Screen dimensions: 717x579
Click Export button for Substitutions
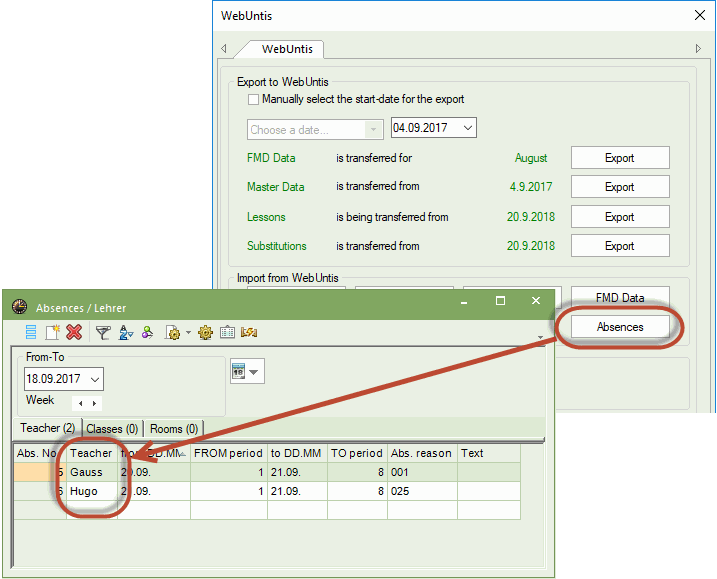(x=620, y=246)
